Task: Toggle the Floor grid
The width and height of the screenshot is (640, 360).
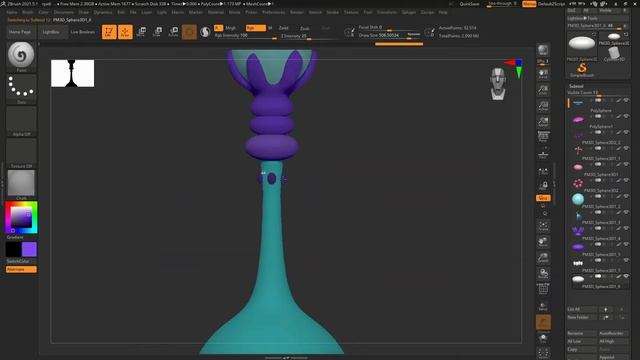Action: pos(543,154)
